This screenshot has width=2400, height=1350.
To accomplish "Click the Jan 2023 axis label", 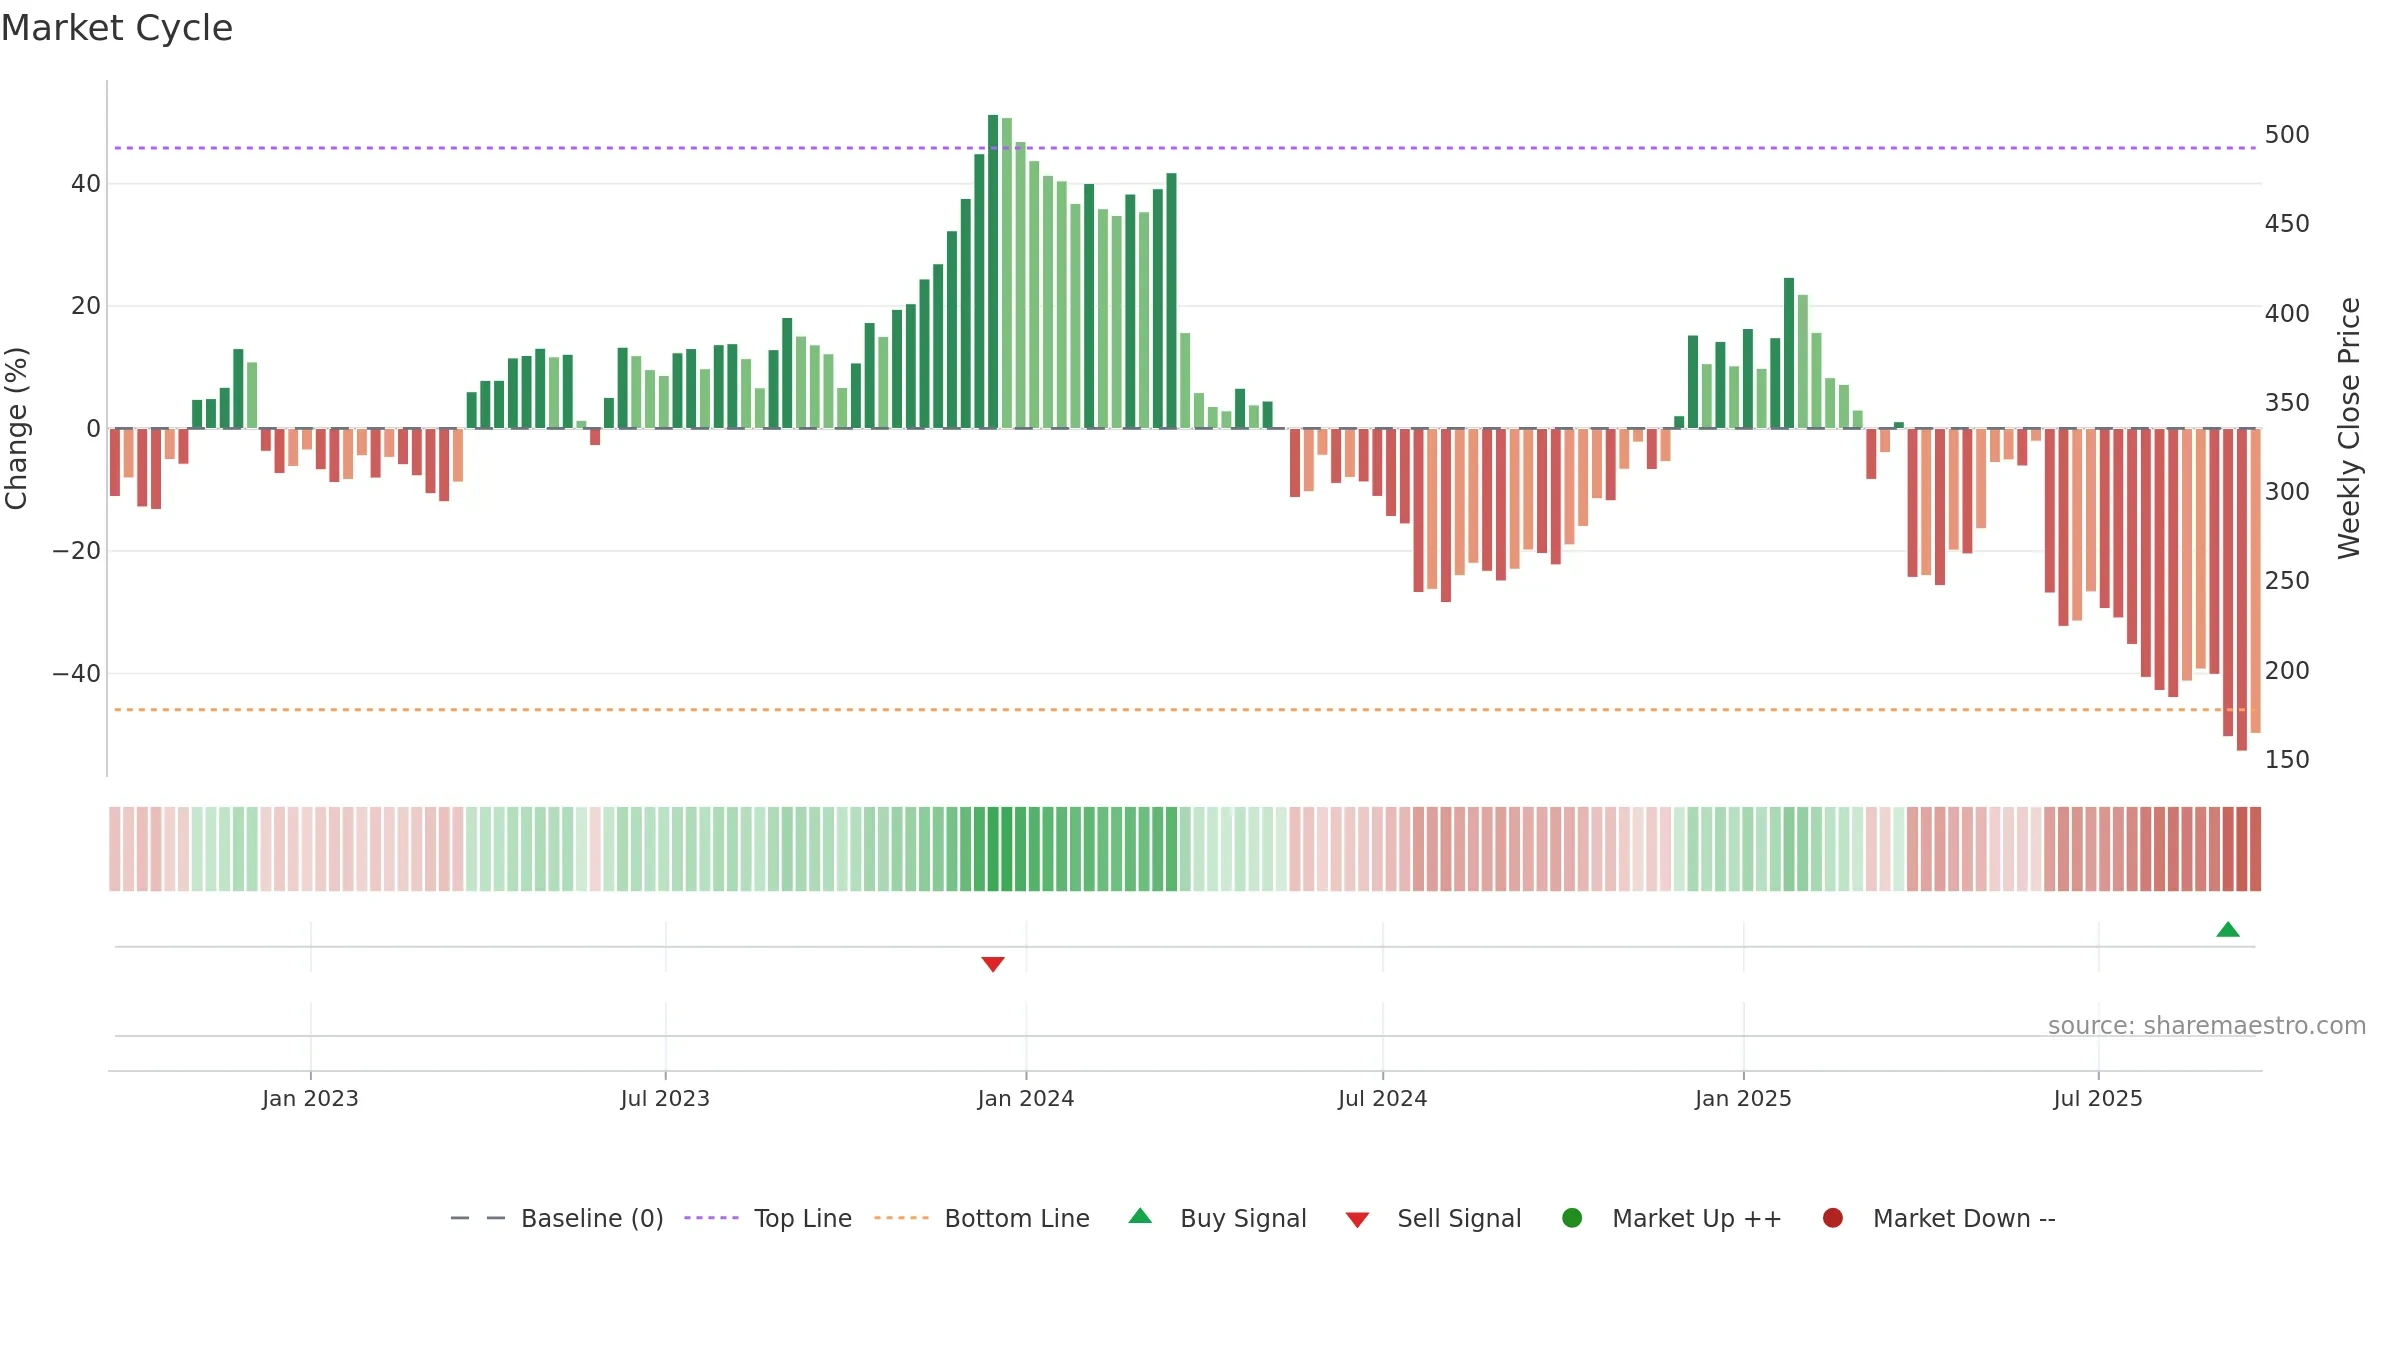I will (x=310, y=1098).
